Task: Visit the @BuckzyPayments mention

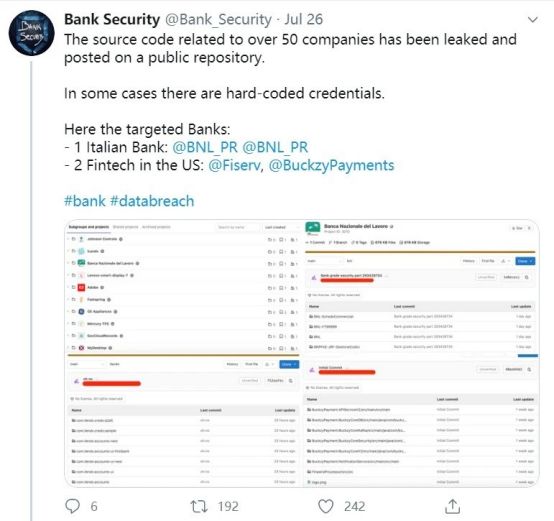Action: [x=331, y=165]
